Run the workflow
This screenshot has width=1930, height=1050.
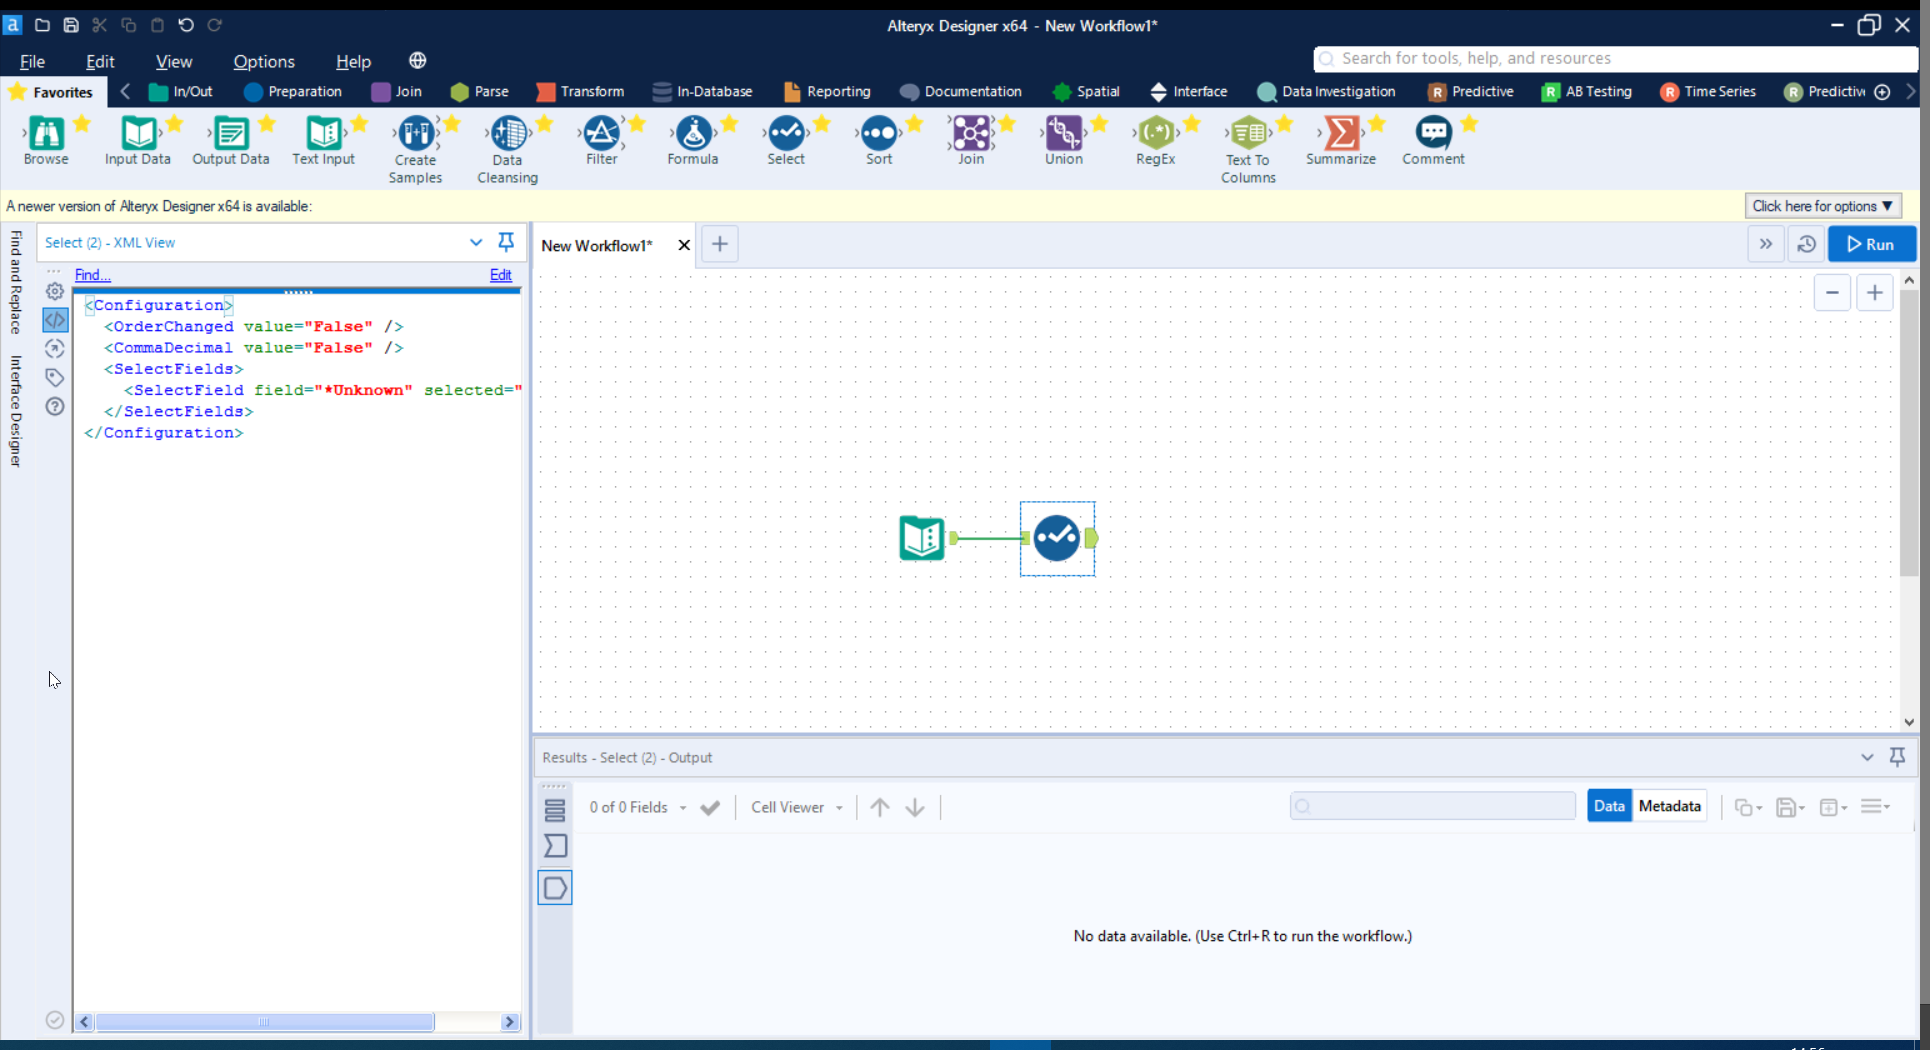tap(1871, 243)
